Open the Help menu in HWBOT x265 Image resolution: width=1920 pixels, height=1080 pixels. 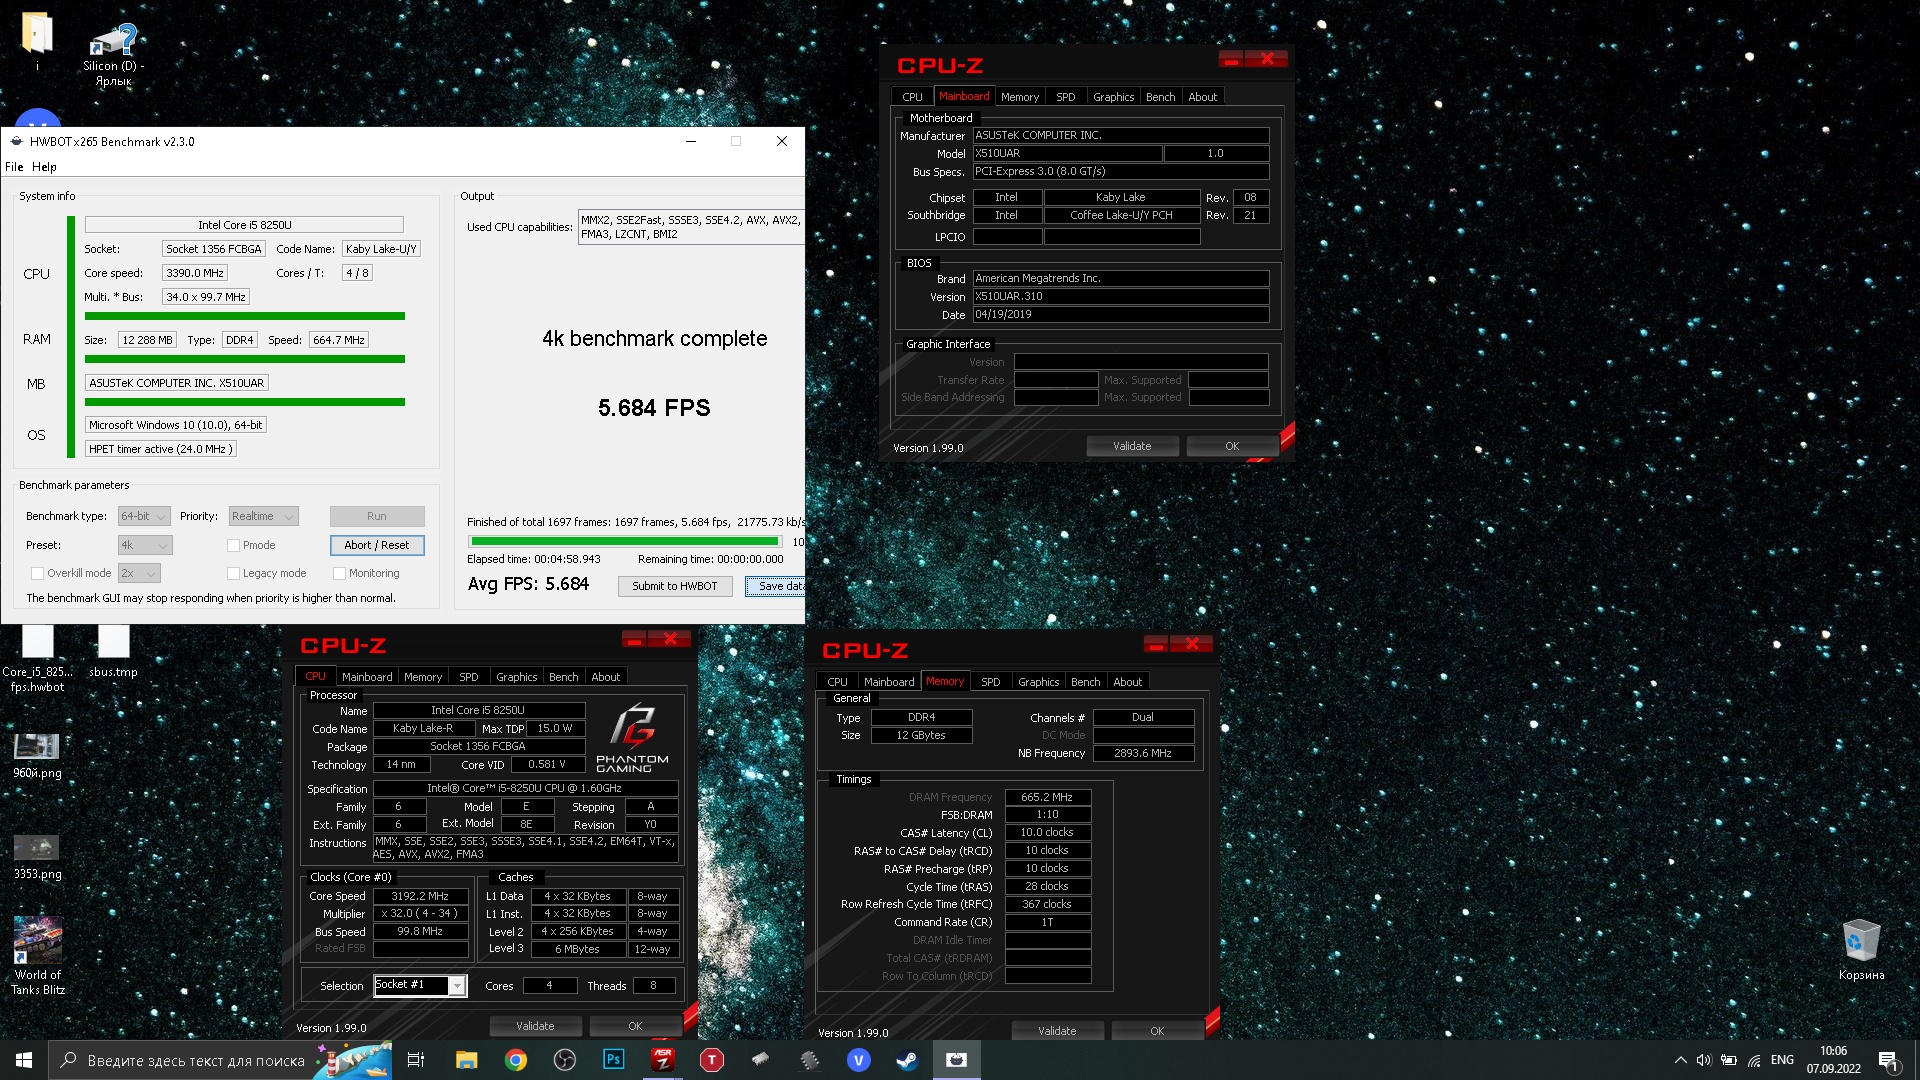coord(44,167)
